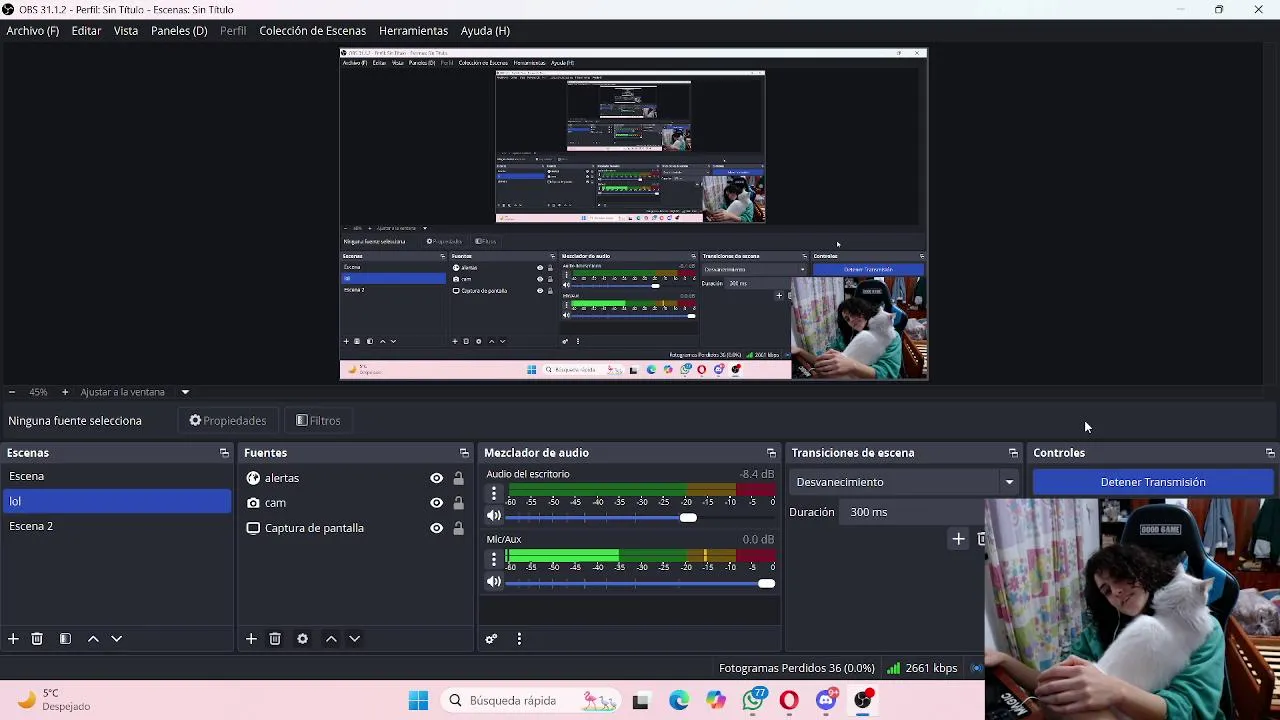Click the Búsqueda rápida taskbar search box
The height and width of the screenshot is (720, 1280).
point(533,701)
